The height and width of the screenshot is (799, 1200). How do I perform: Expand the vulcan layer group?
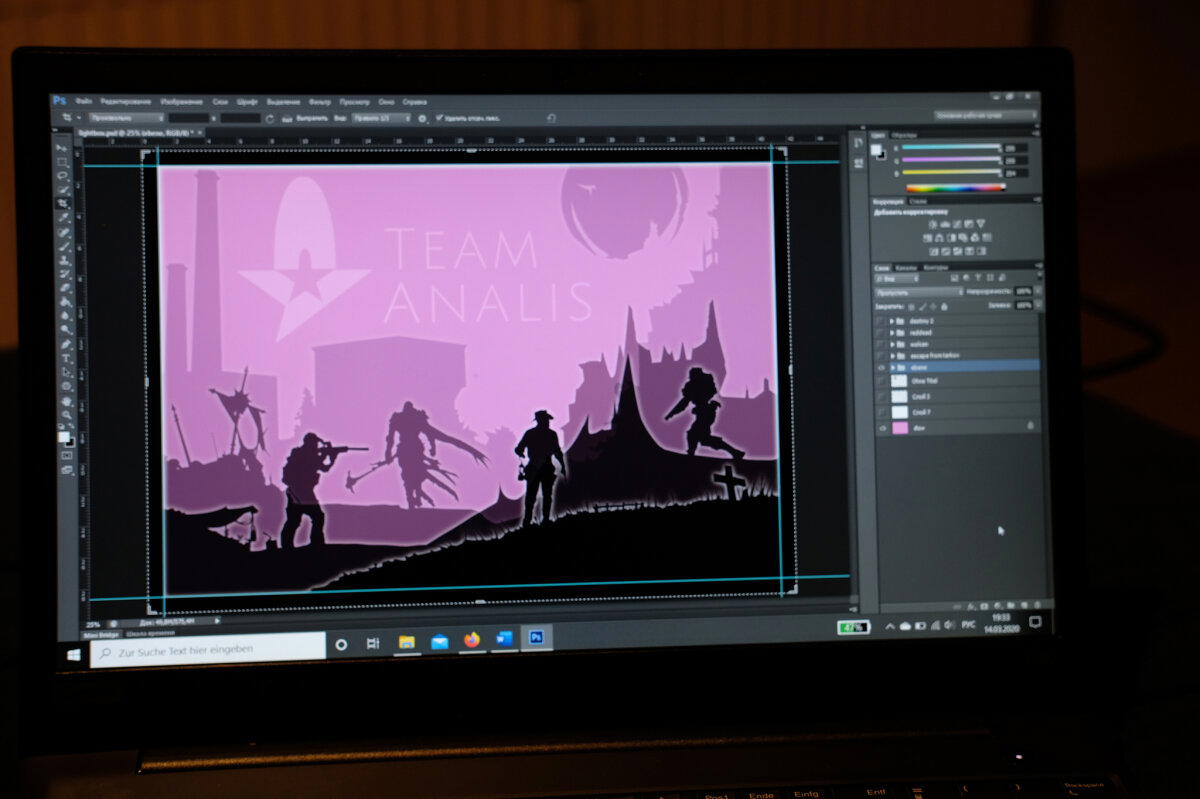891,344
